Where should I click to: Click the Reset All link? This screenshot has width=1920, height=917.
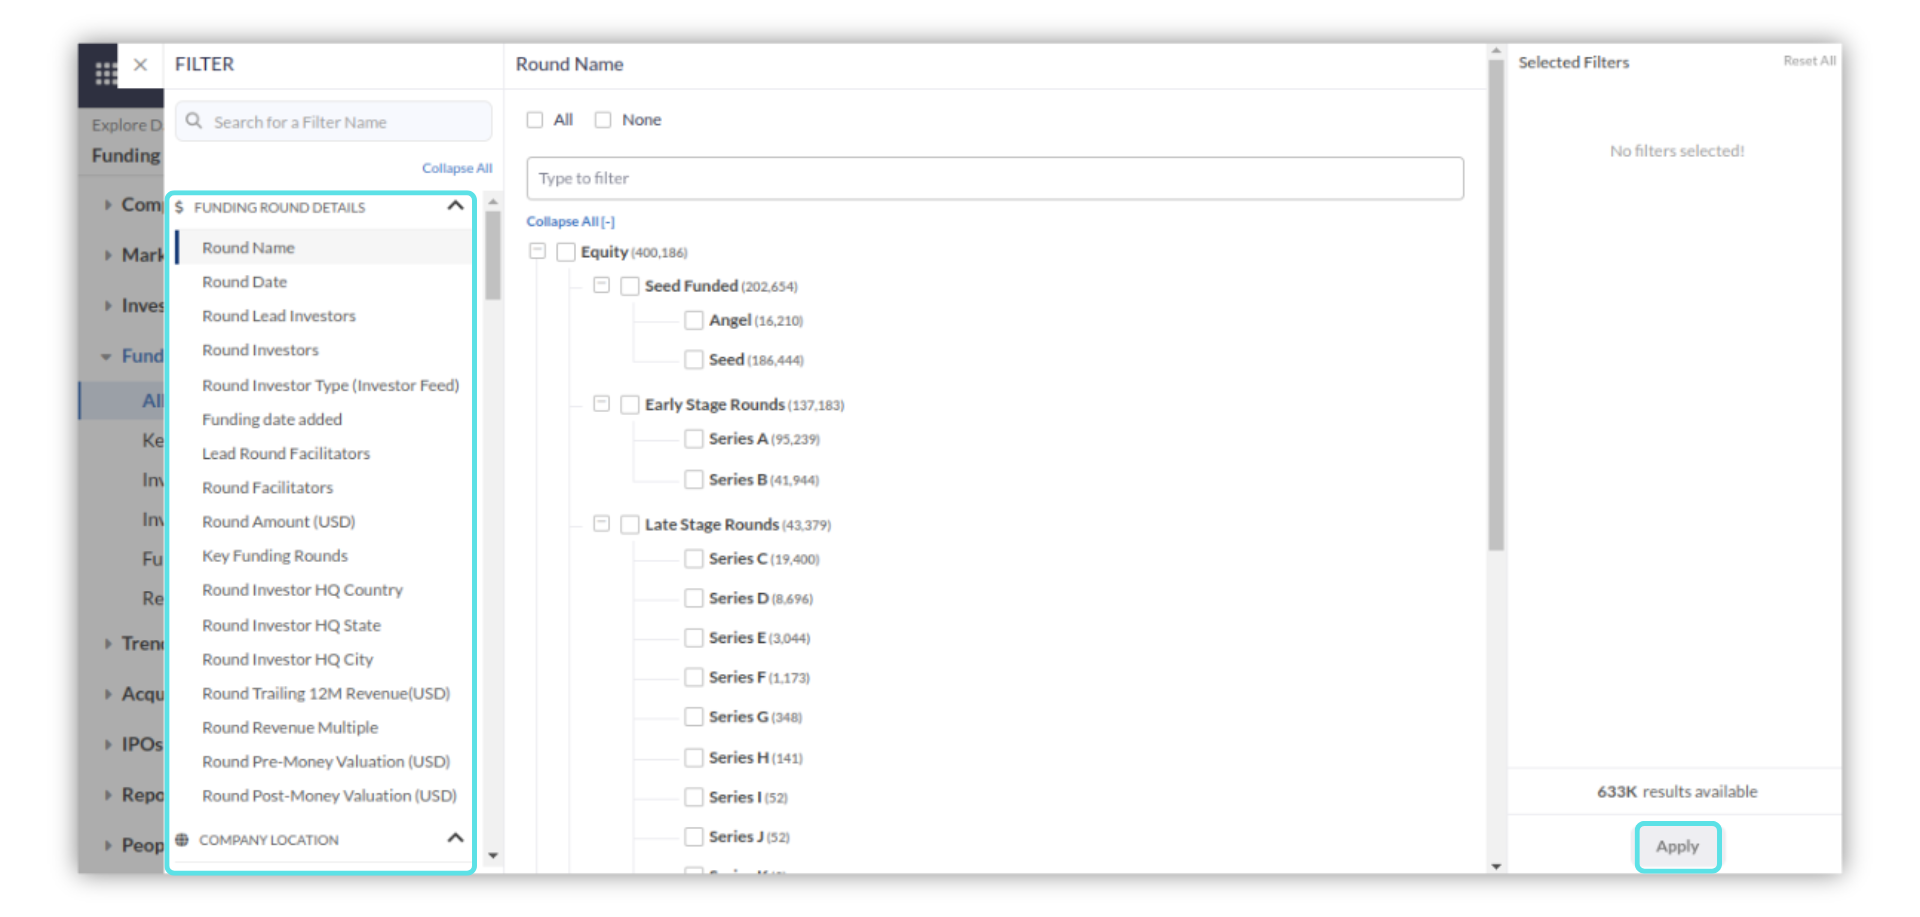1808,61
